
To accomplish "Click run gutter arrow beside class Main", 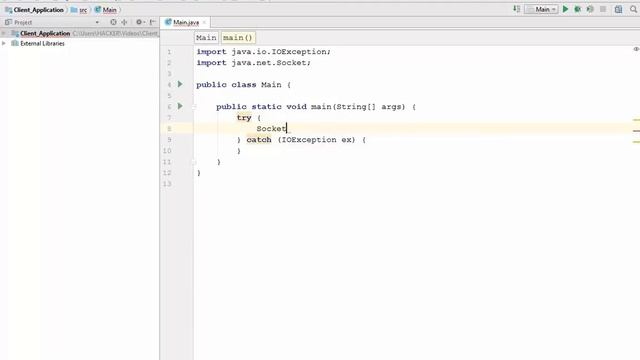I will (x=180, y=84).
